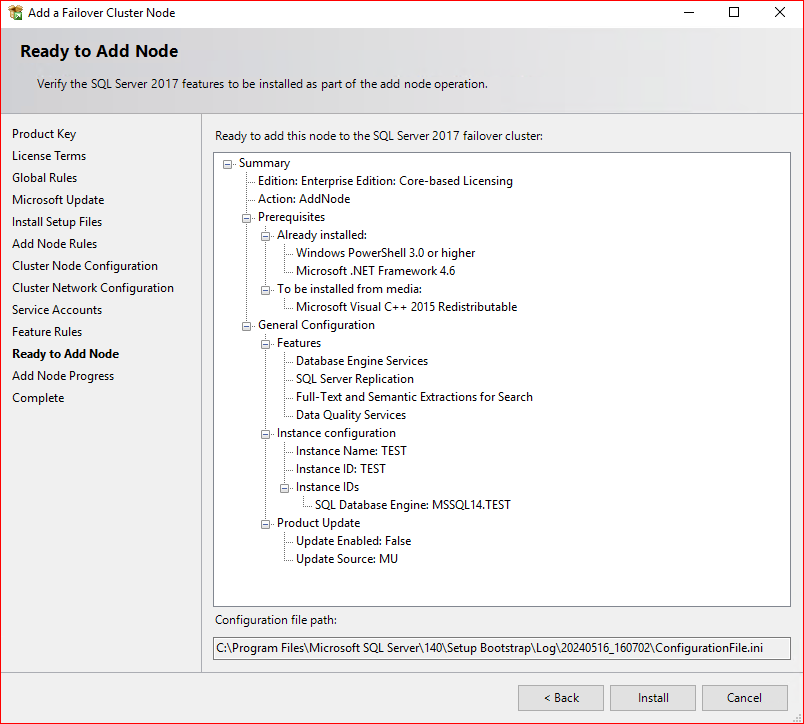Select the Cluster Node Configuration step
The height and width of the screenshot is (724, 804).
pyautogui.click(x=85, y=266)
